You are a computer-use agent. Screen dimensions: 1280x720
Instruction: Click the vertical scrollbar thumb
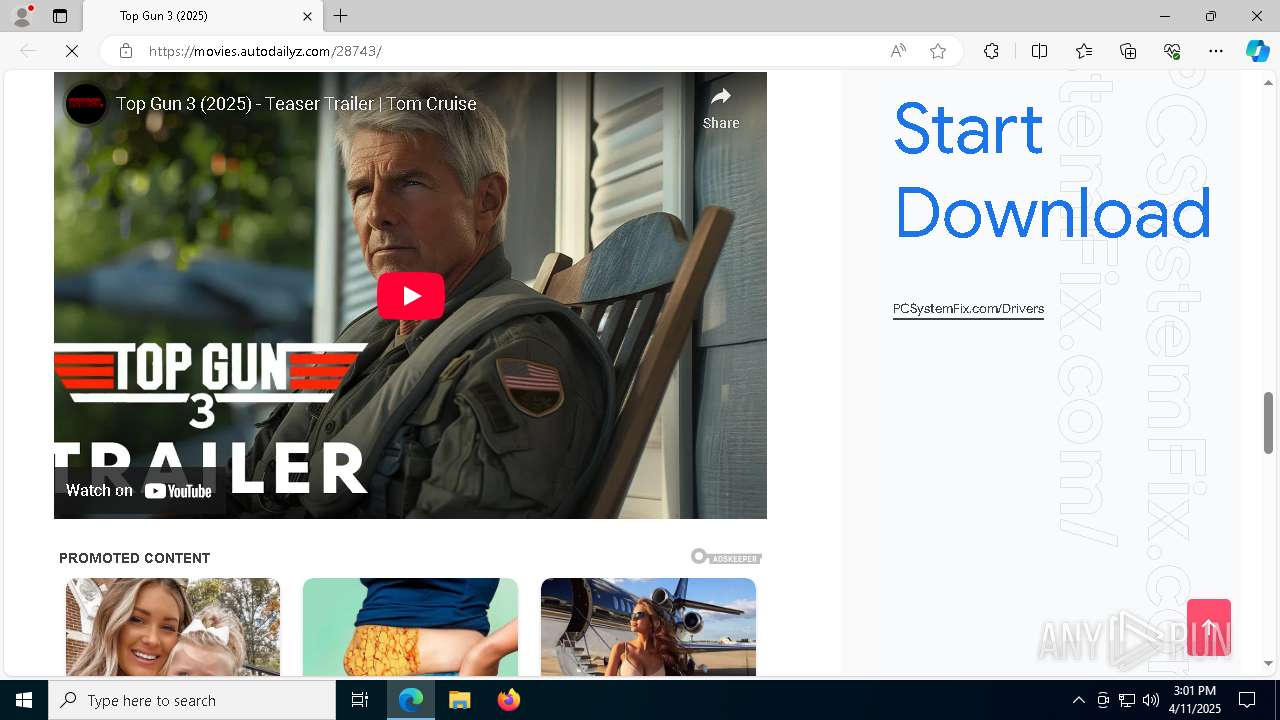pos(1268,422)
